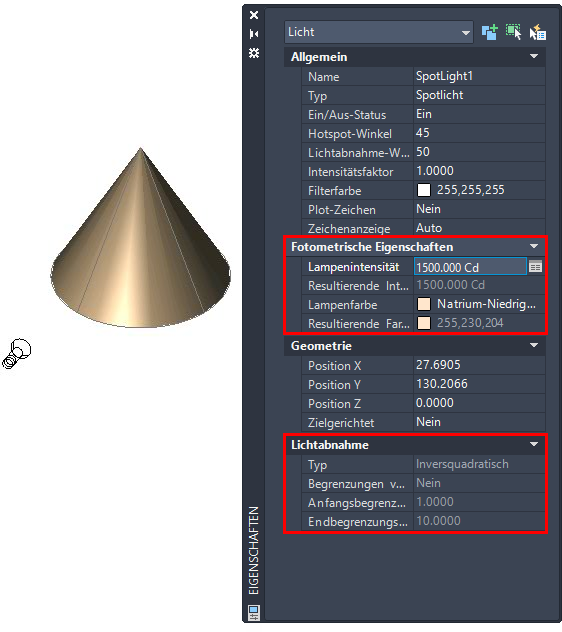Toggle PICKADD value icon

[489, 32]
